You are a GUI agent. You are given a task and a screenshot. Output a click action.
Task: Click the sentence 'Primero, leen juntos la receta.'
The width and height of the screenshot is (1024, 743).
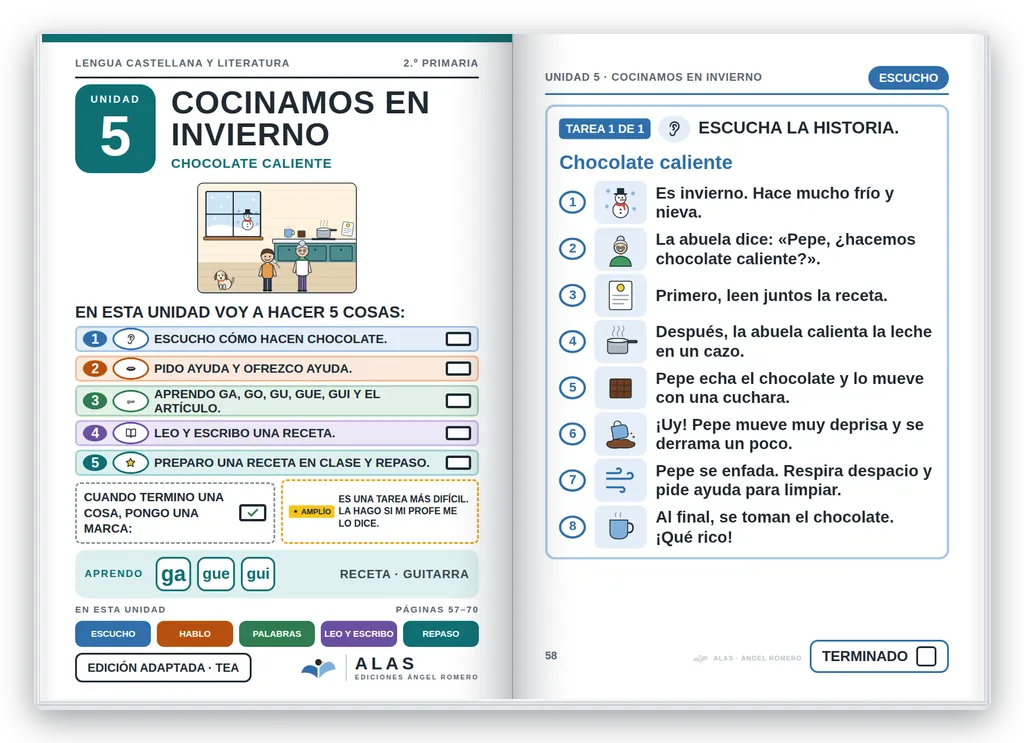771,296
